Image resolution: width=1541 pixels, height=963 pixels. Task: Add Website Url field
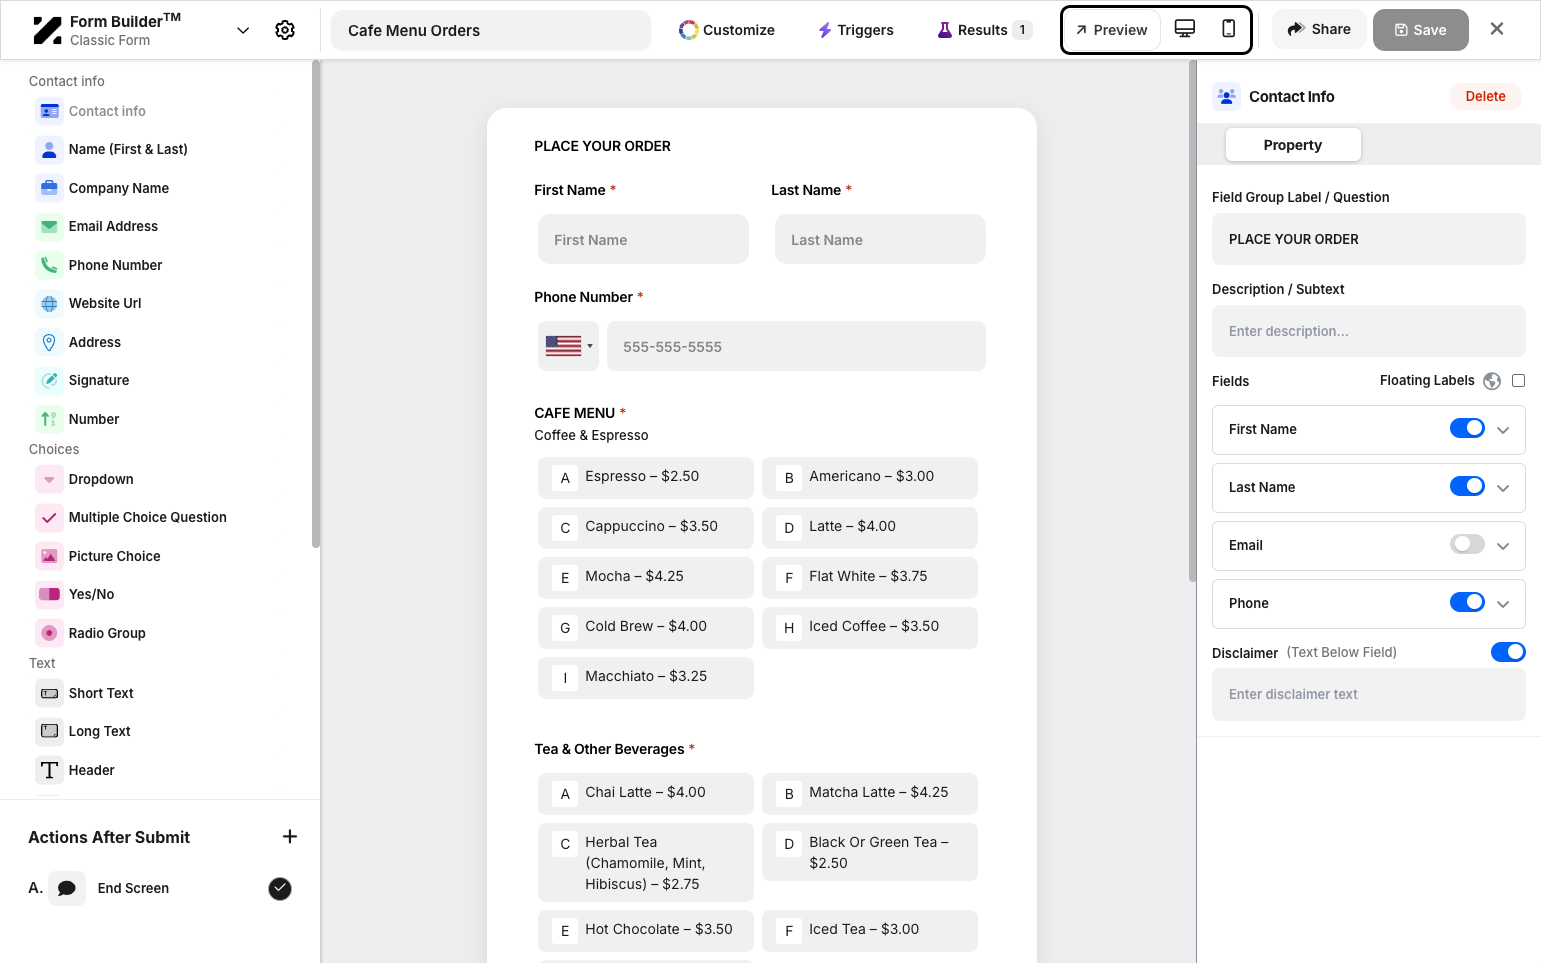[x=105, y=303]
